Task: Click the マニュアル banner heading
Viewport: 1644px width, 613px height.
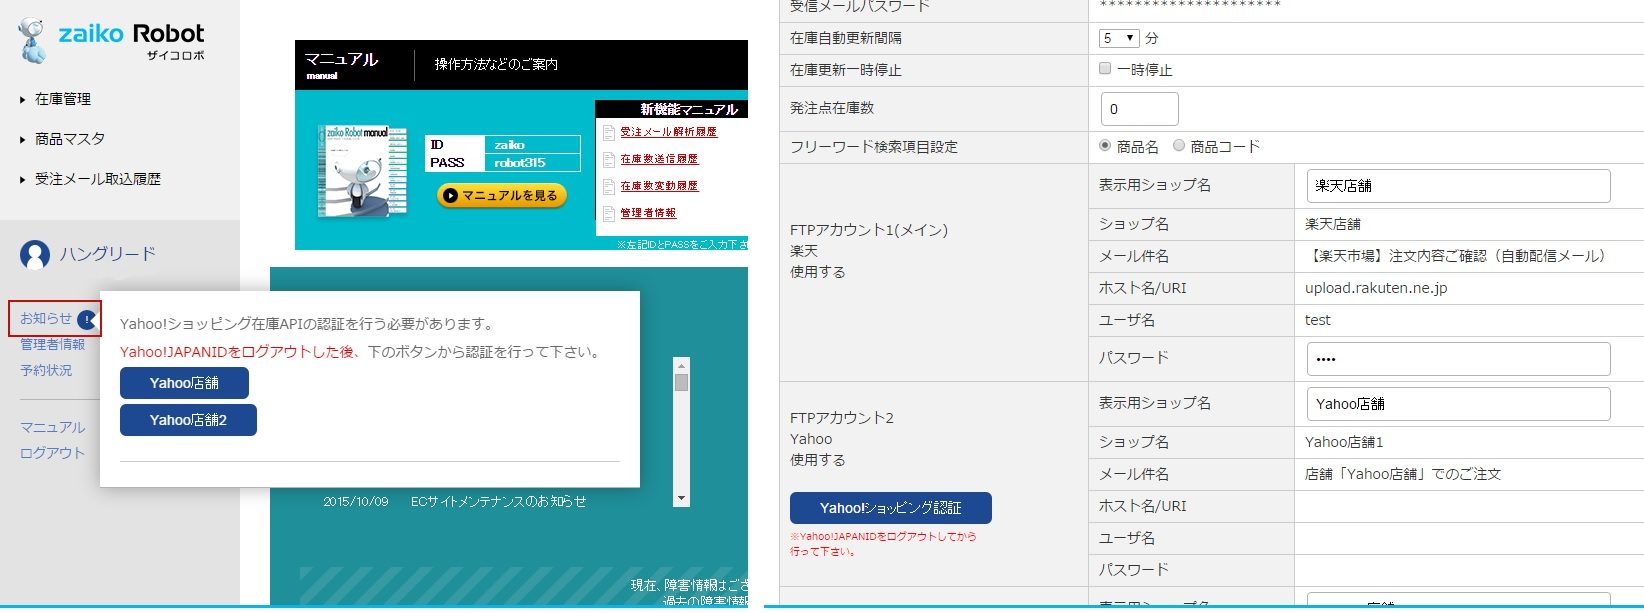Action: (342, 60)
